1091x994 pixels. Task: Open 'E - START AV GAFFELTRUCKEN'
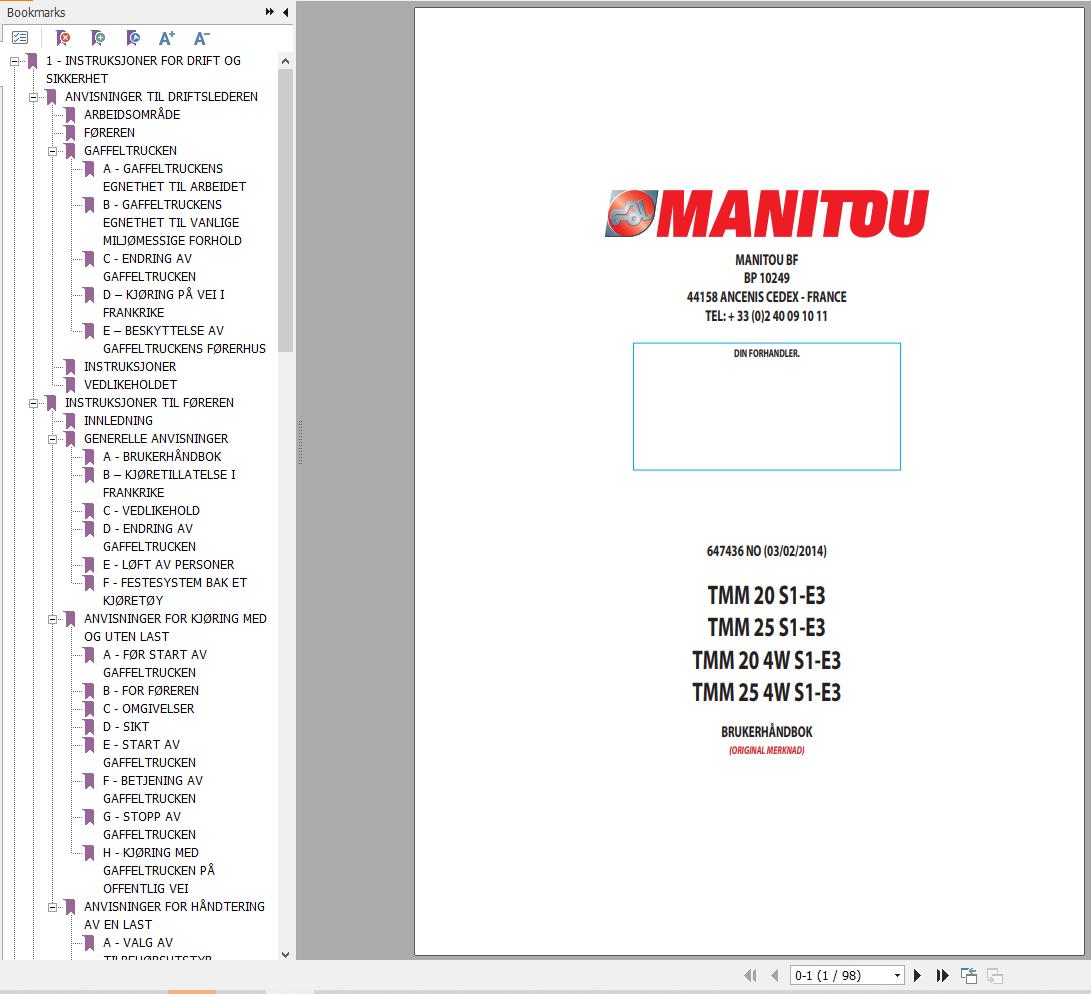coord(149,753)
